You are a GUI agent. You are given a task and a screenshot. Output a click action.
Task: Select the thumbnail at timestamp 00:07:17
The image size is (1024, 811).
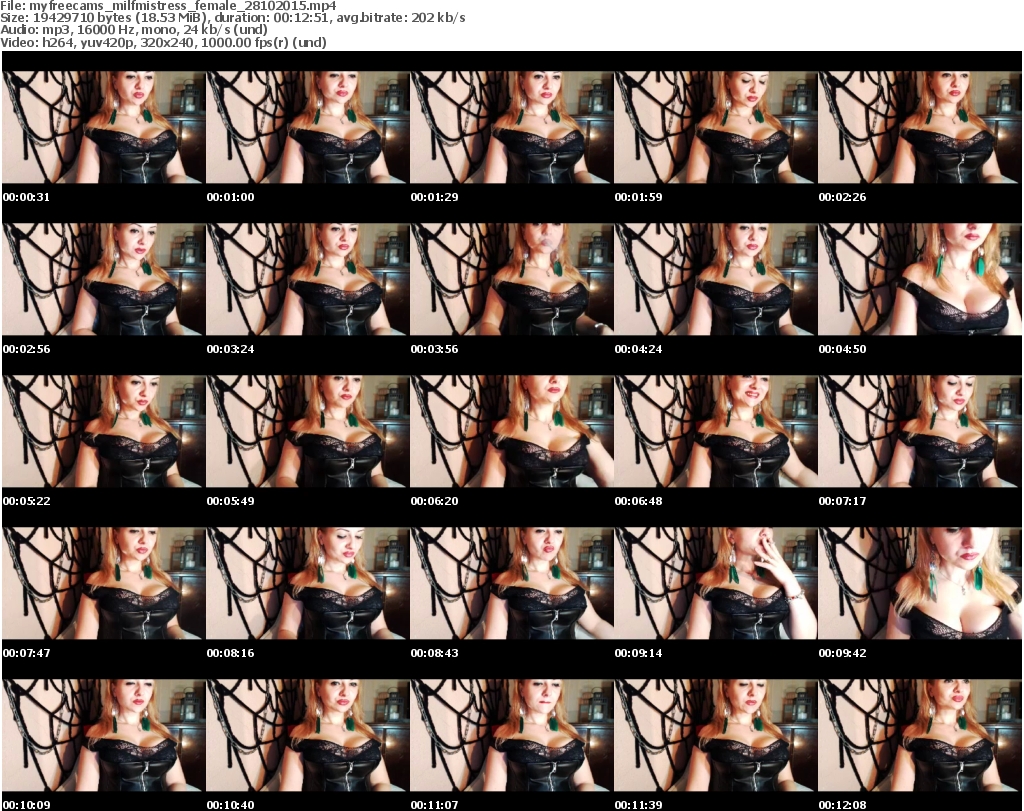pyautogui.click(x=920, y=431)
